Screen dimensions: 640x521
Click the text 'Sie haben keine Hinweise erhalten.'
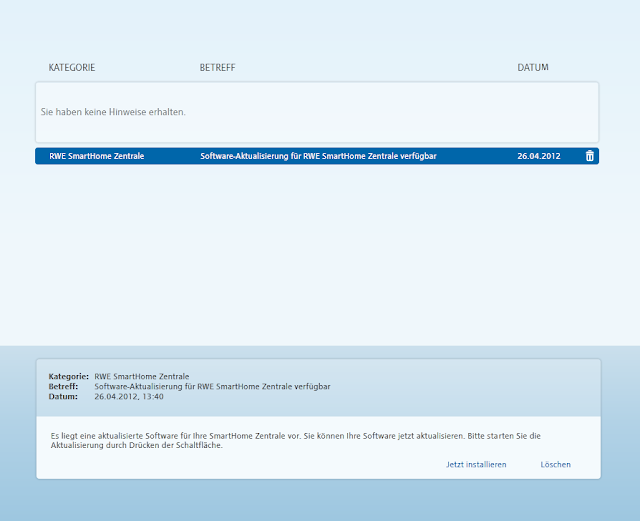point(113,112)
